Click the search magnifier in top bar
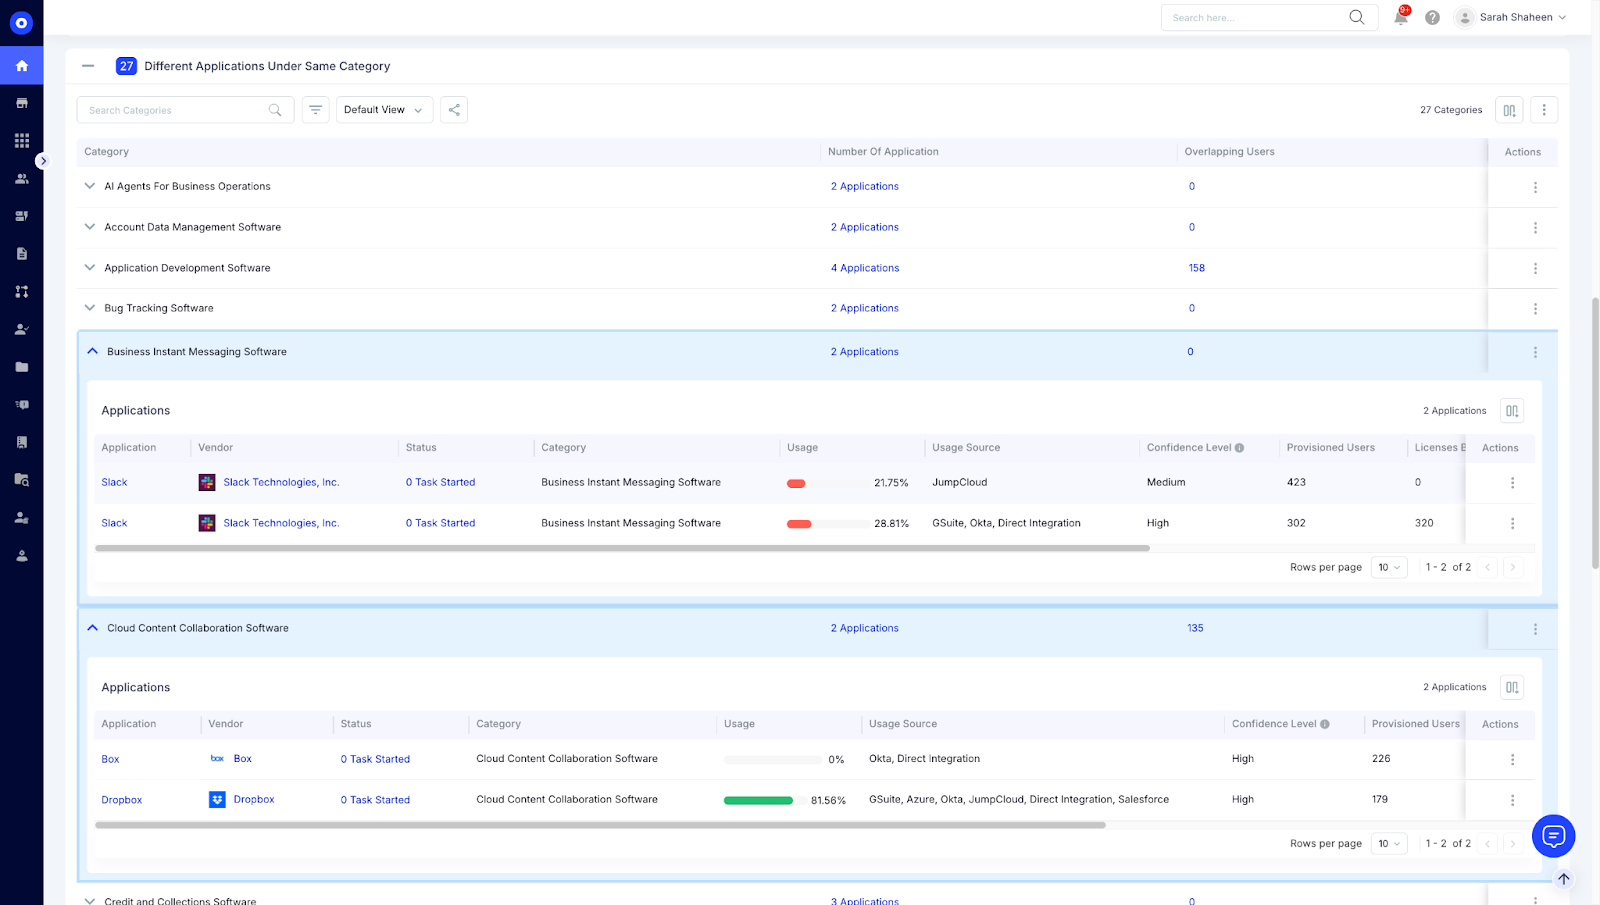 point(1357,17)
